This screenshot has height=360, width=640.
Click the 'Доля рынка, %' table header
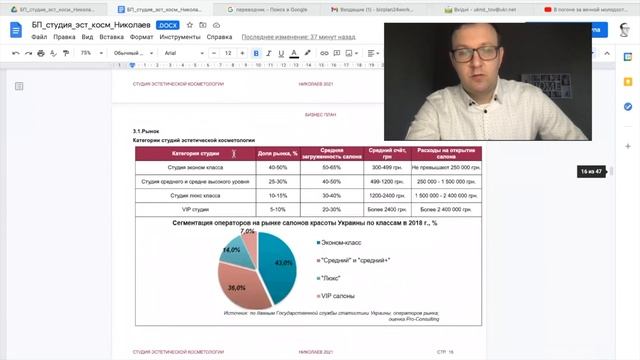(x=278, y=153)
